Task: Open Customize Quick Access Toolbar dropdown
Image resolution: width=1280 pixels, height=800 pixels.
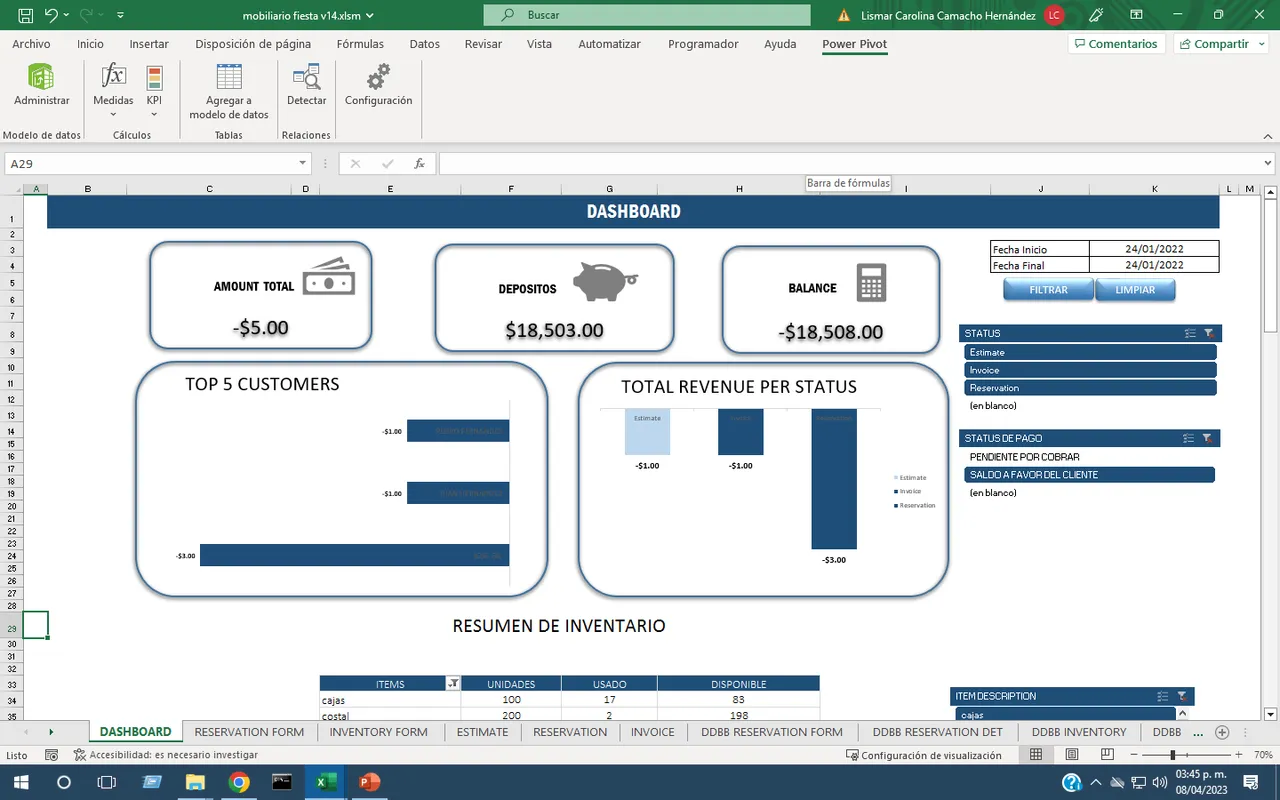Action: point(121,15)
